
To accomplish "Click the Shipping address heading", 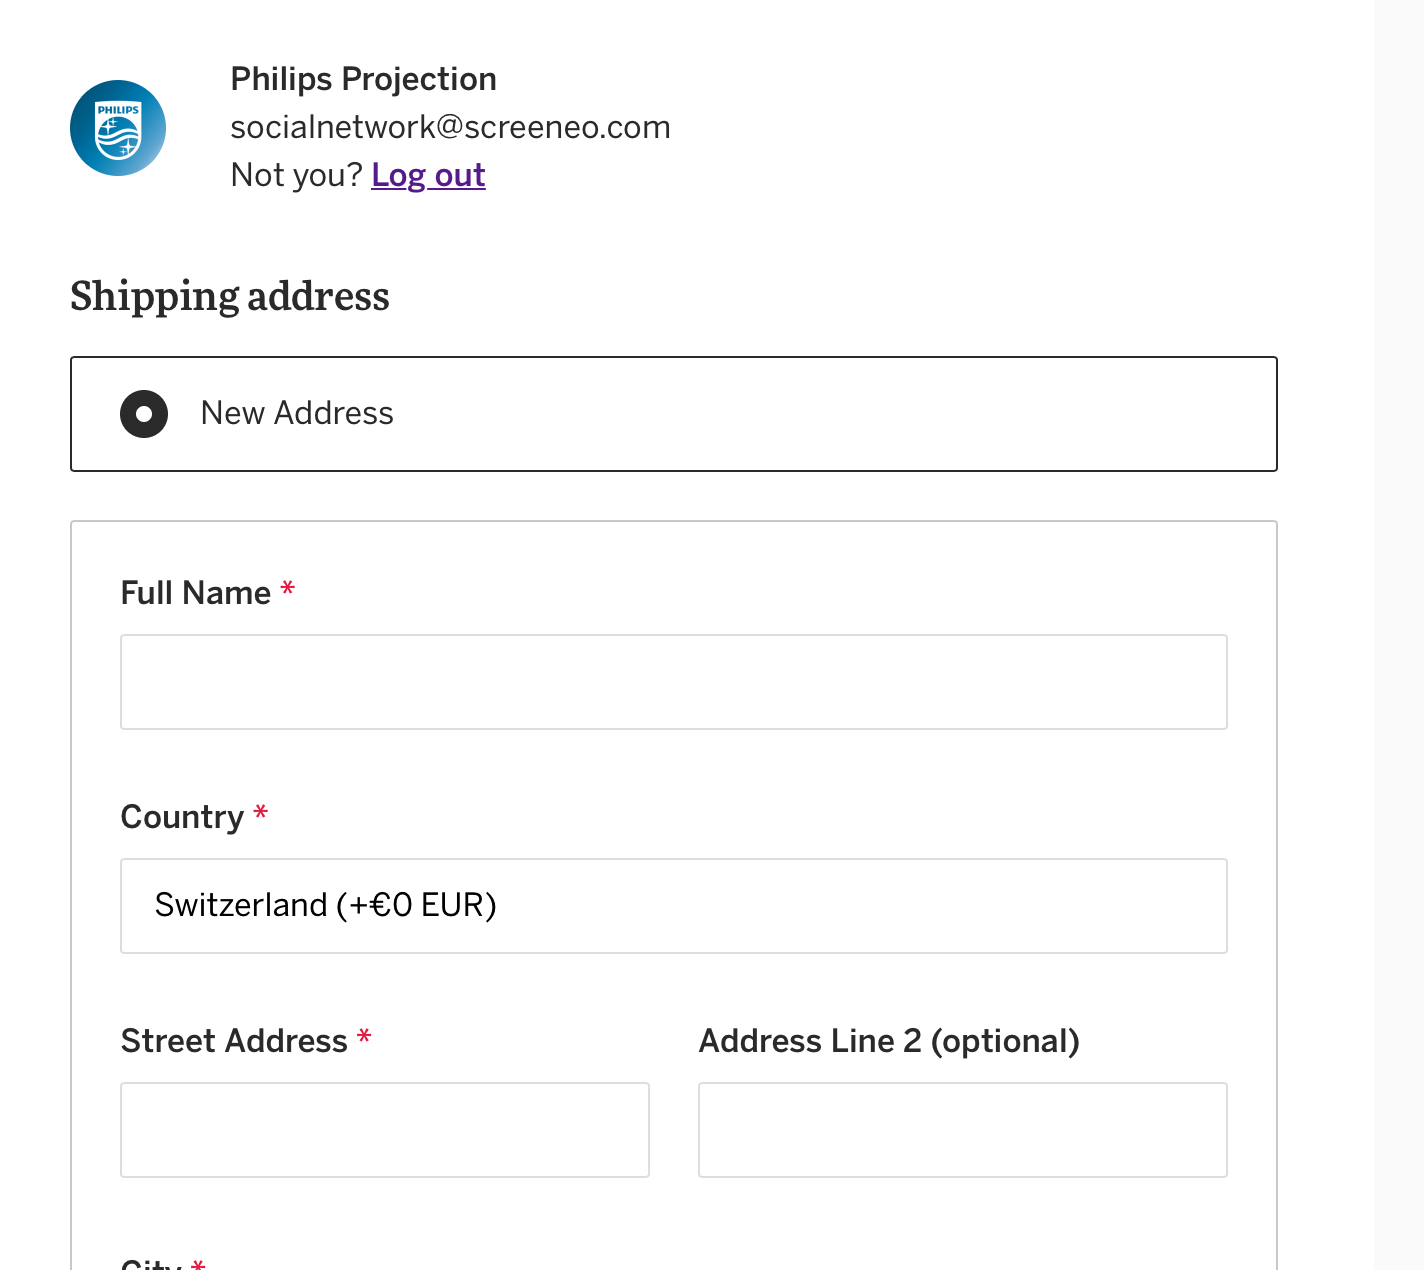I will point(230,296).
